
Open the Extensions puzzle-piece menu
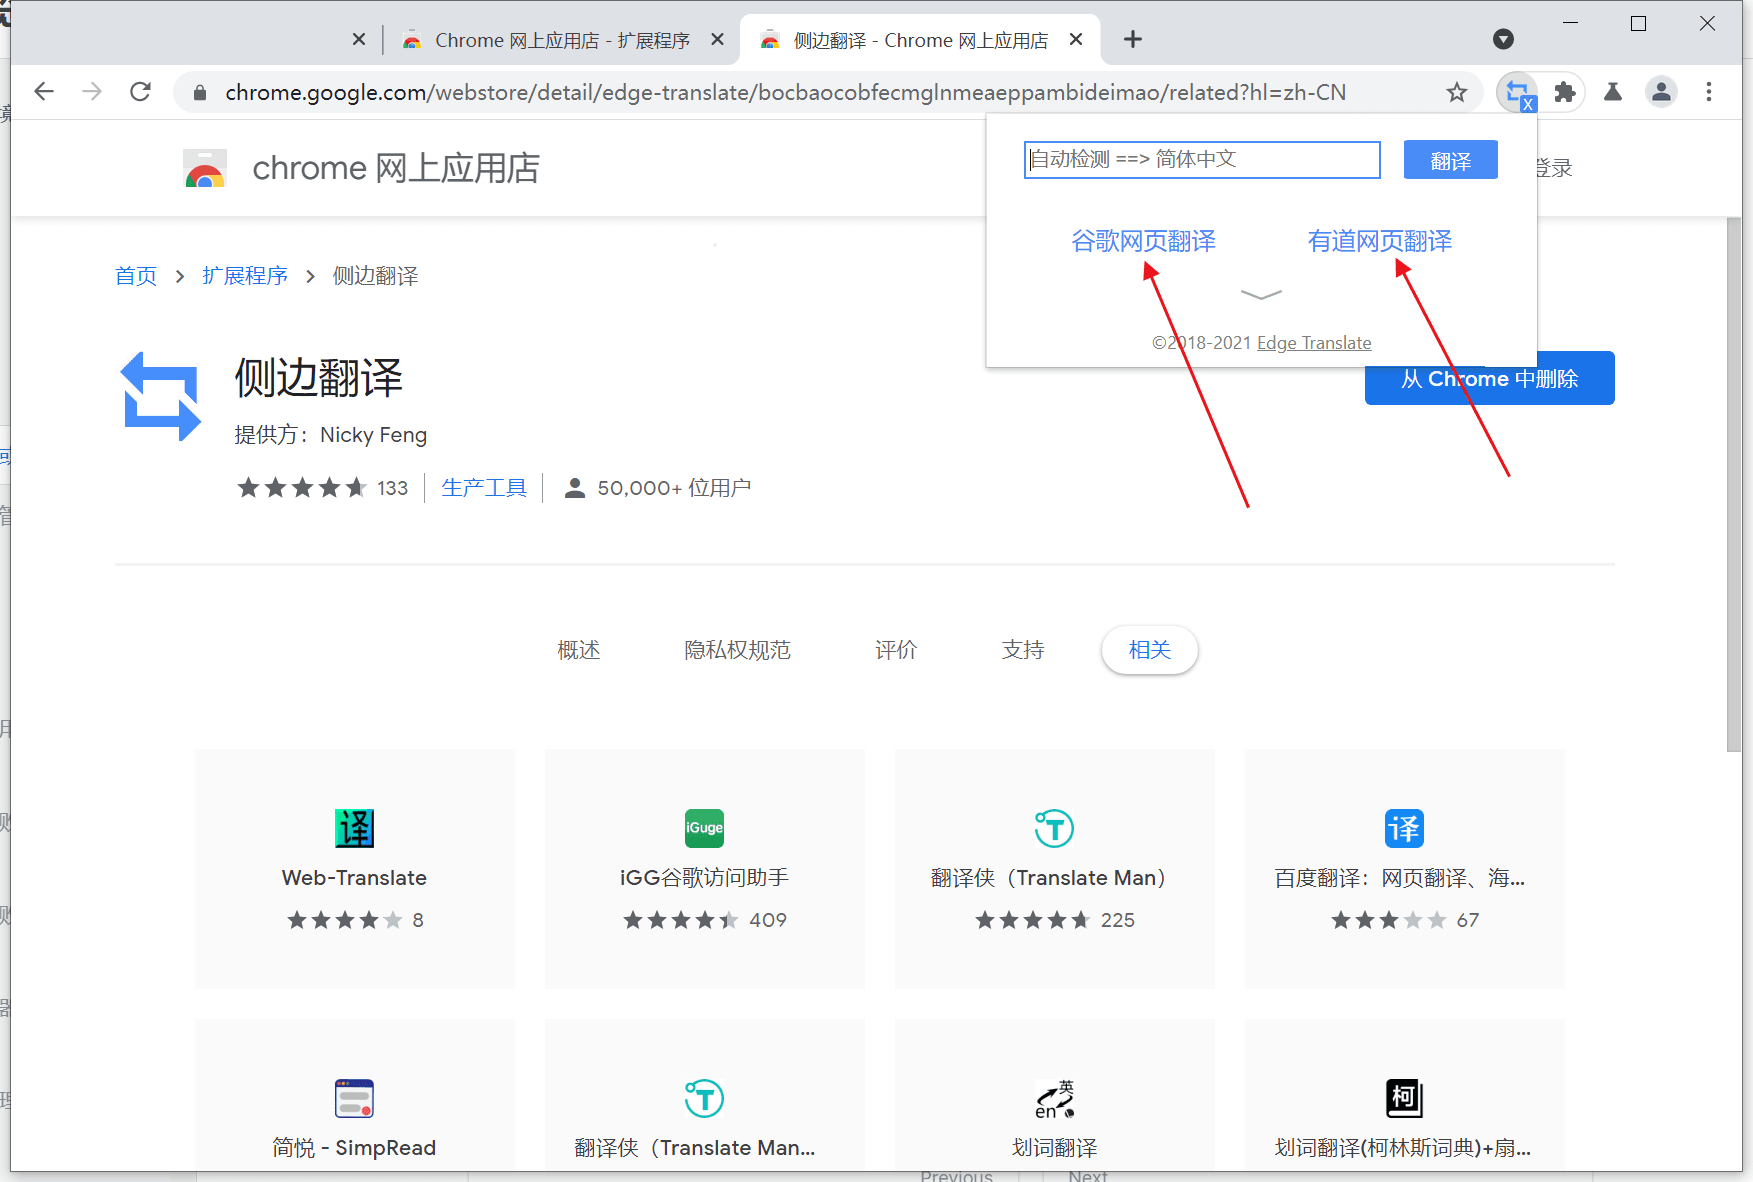coord(1565,92)
